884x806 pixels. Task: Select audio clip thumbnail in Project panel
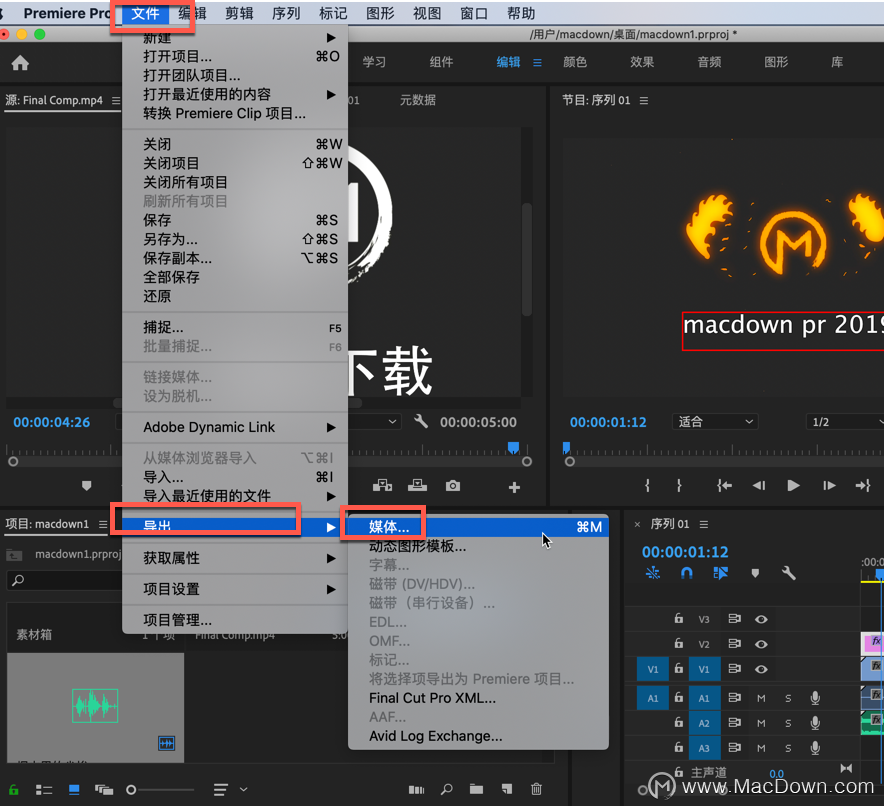pos(95,706)
